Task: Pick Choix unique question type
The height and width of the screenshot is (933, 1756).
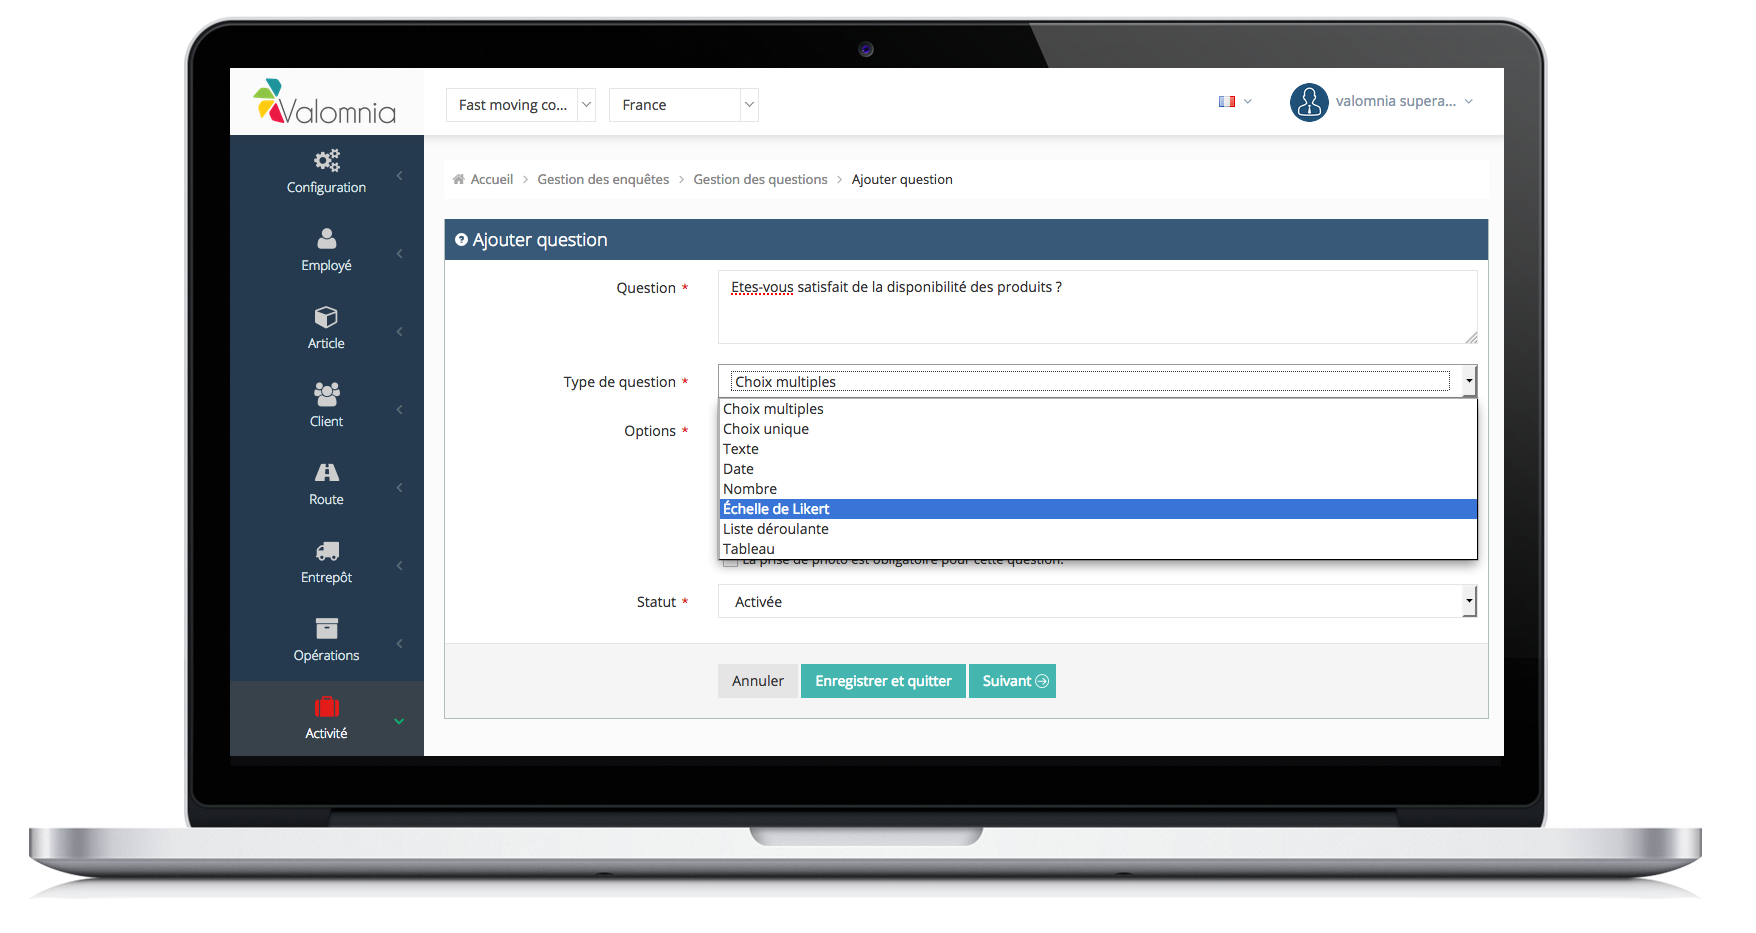Action: click(x=766, y=429)
